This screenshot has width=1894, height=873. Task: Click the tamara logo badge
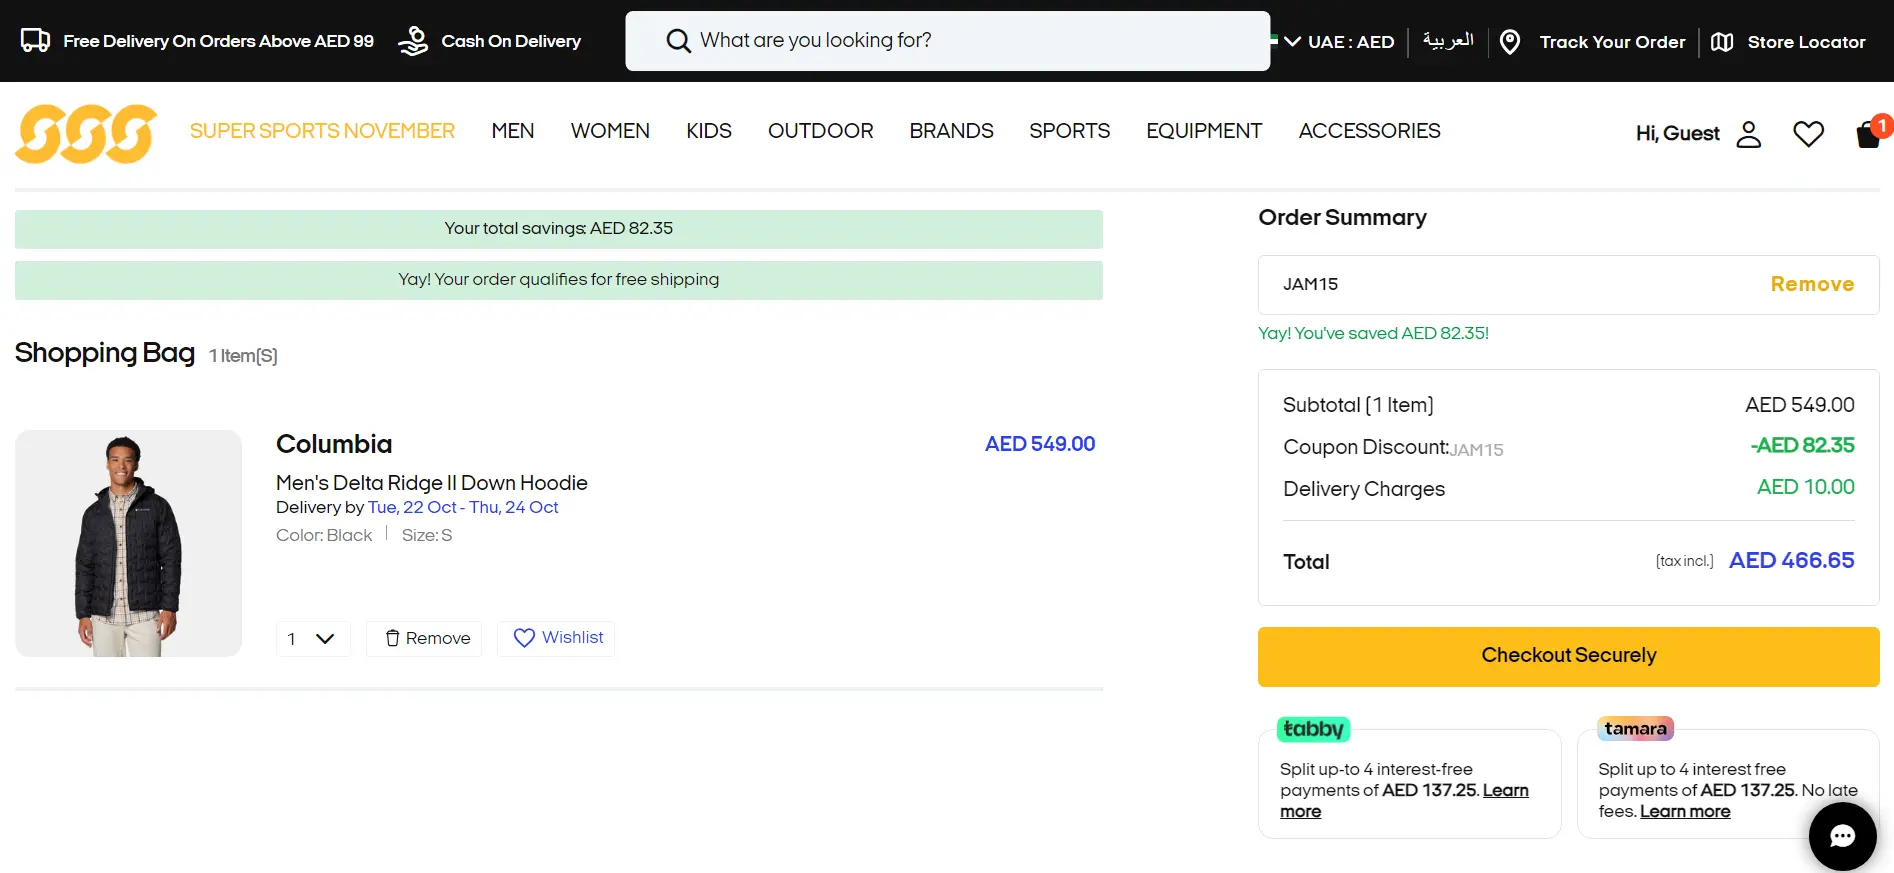(1635, 729)
